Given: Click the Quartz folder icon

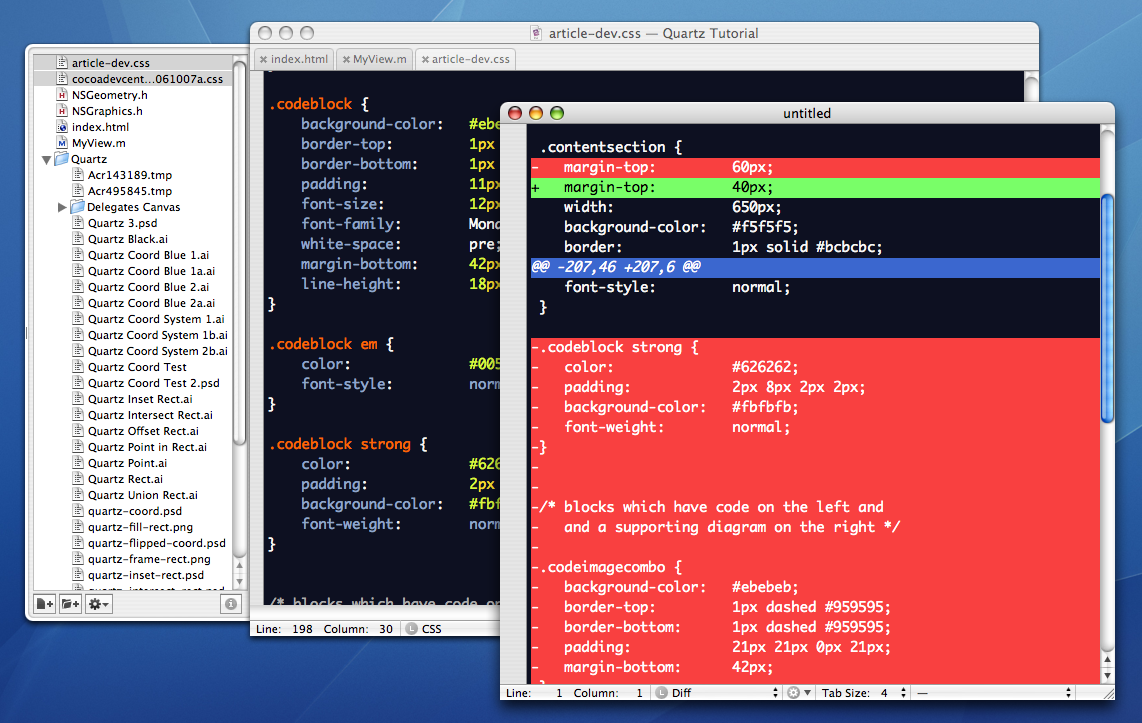Looking at the screenshot, I should click(x=61, y=159).
